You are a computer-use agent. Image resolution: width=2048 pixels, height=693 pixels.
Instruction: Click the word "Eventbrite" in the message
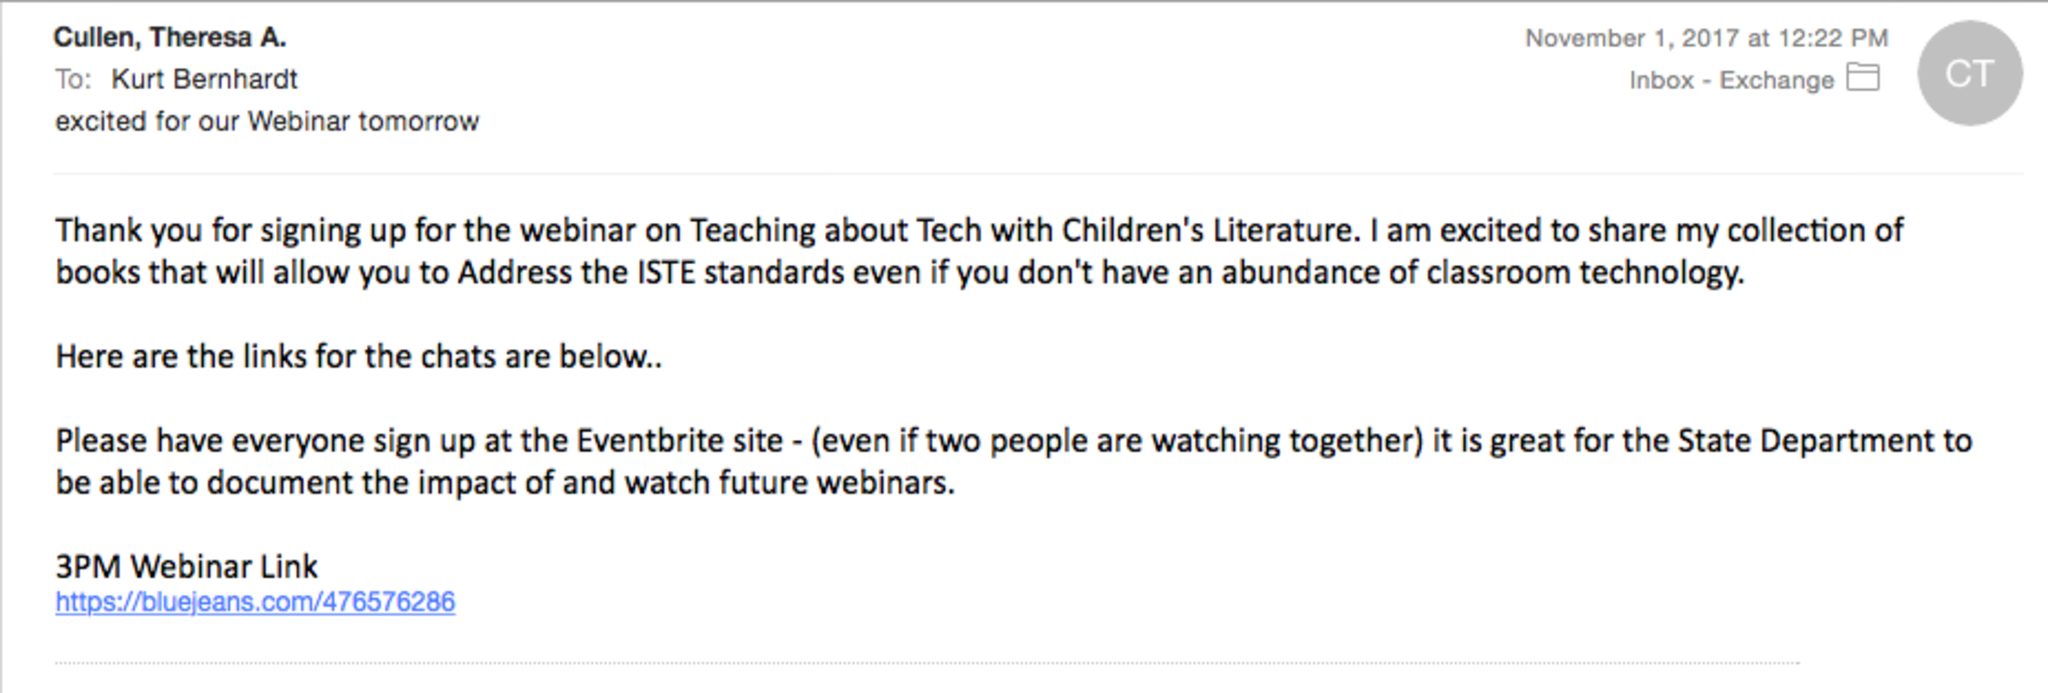click(679, 441)
